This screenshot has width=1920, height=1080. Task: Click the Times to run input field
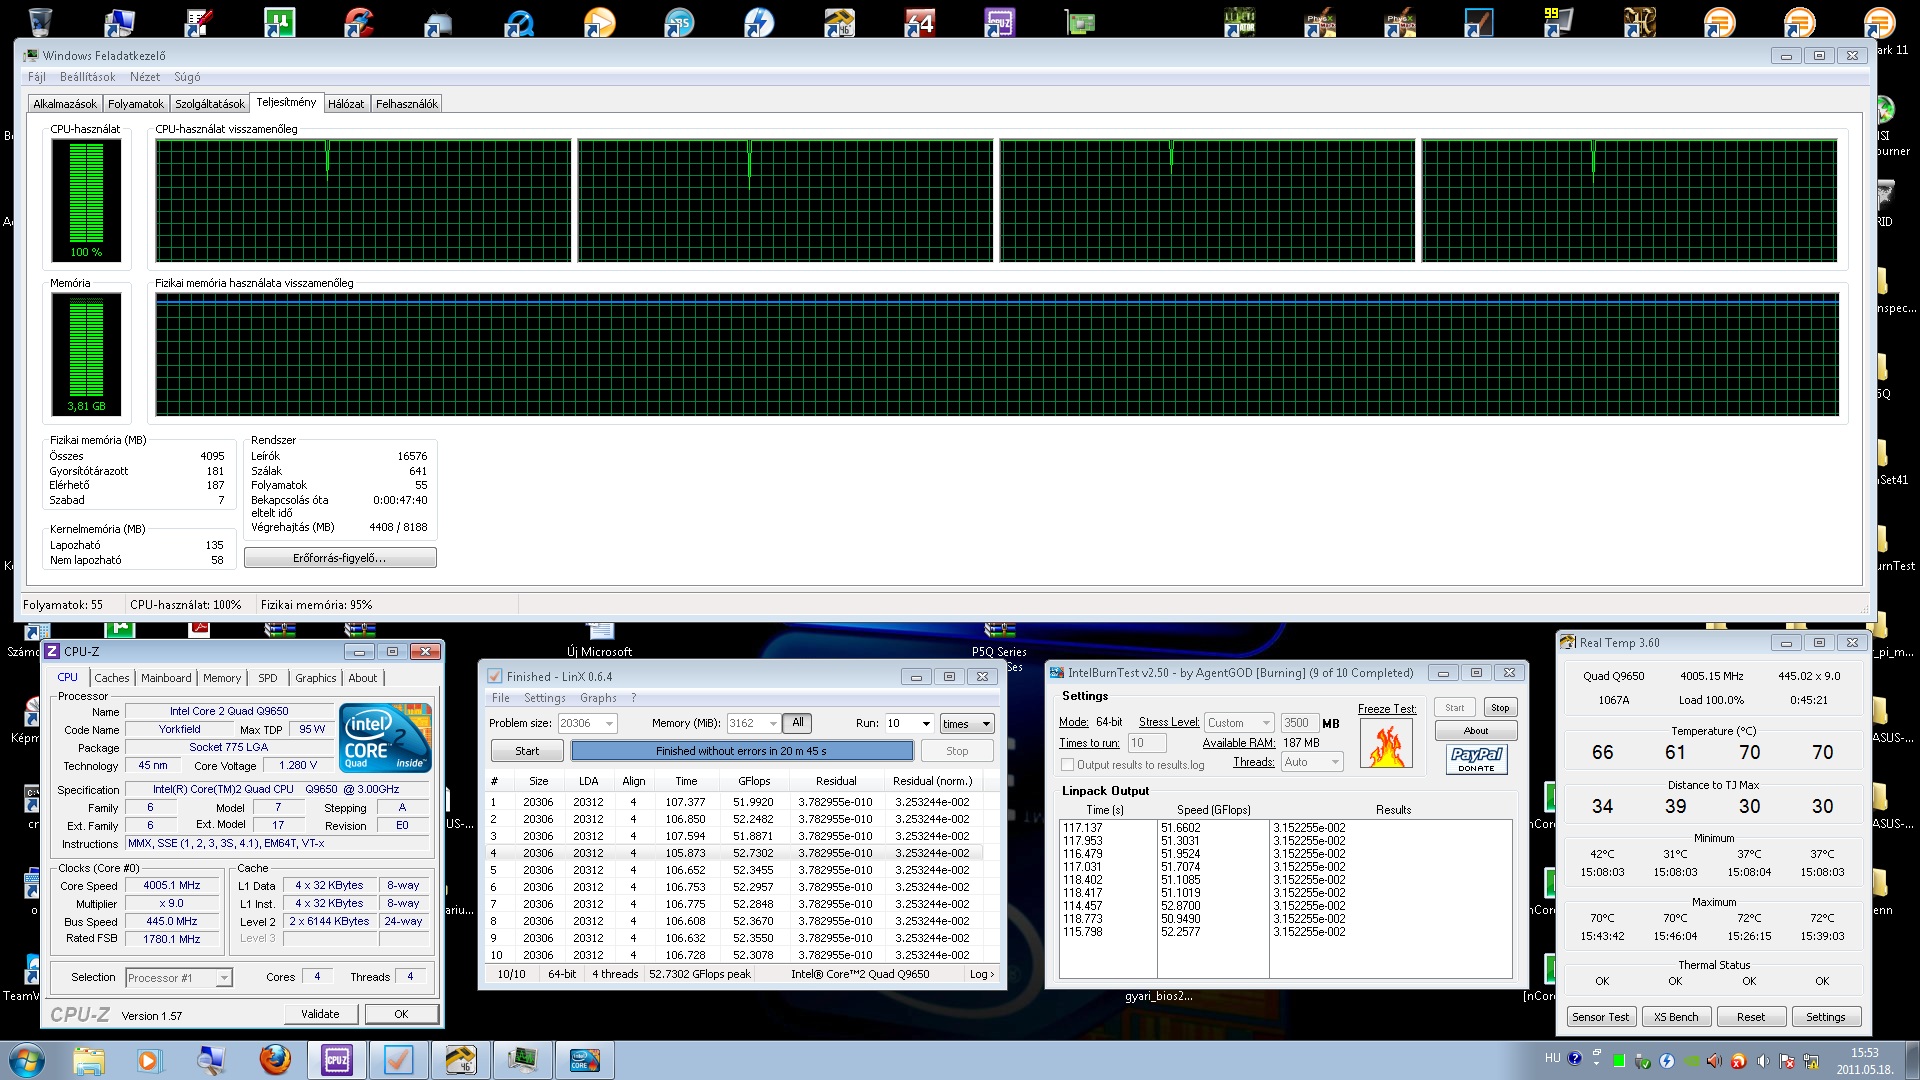pyautogui.click(x=1147, y=743)
